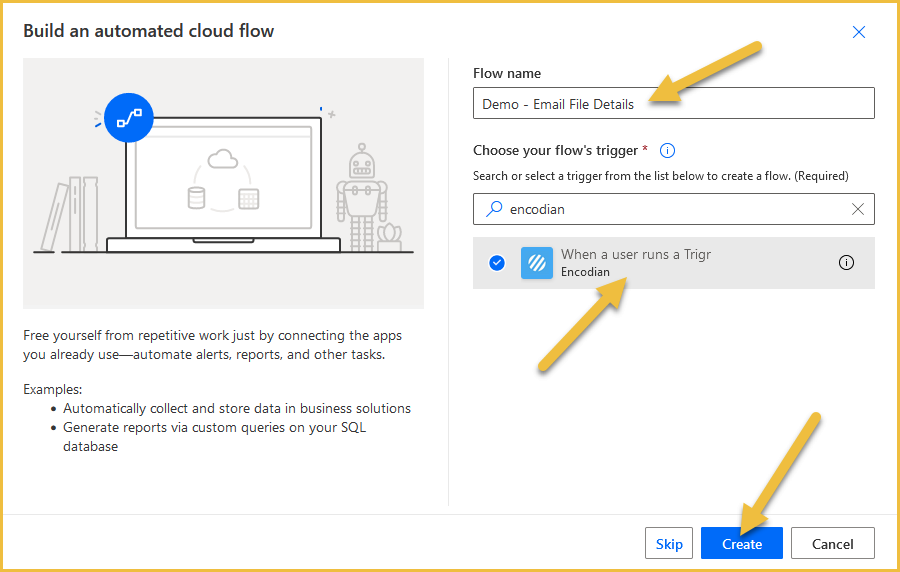The image size is (900, 572).
Task: Open details info icon for Trigr trigger
Action: pyautogui.click(x=846, y=263)
